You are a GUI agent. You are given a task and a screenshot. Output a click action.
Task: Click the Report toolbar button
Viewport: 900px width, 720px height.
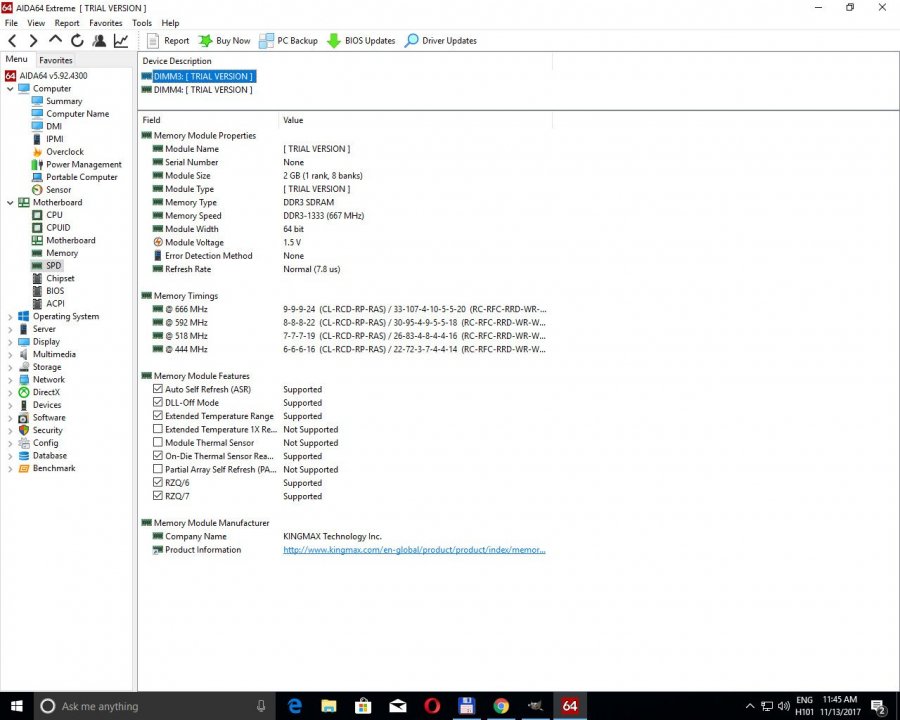[x=168, y=41]
